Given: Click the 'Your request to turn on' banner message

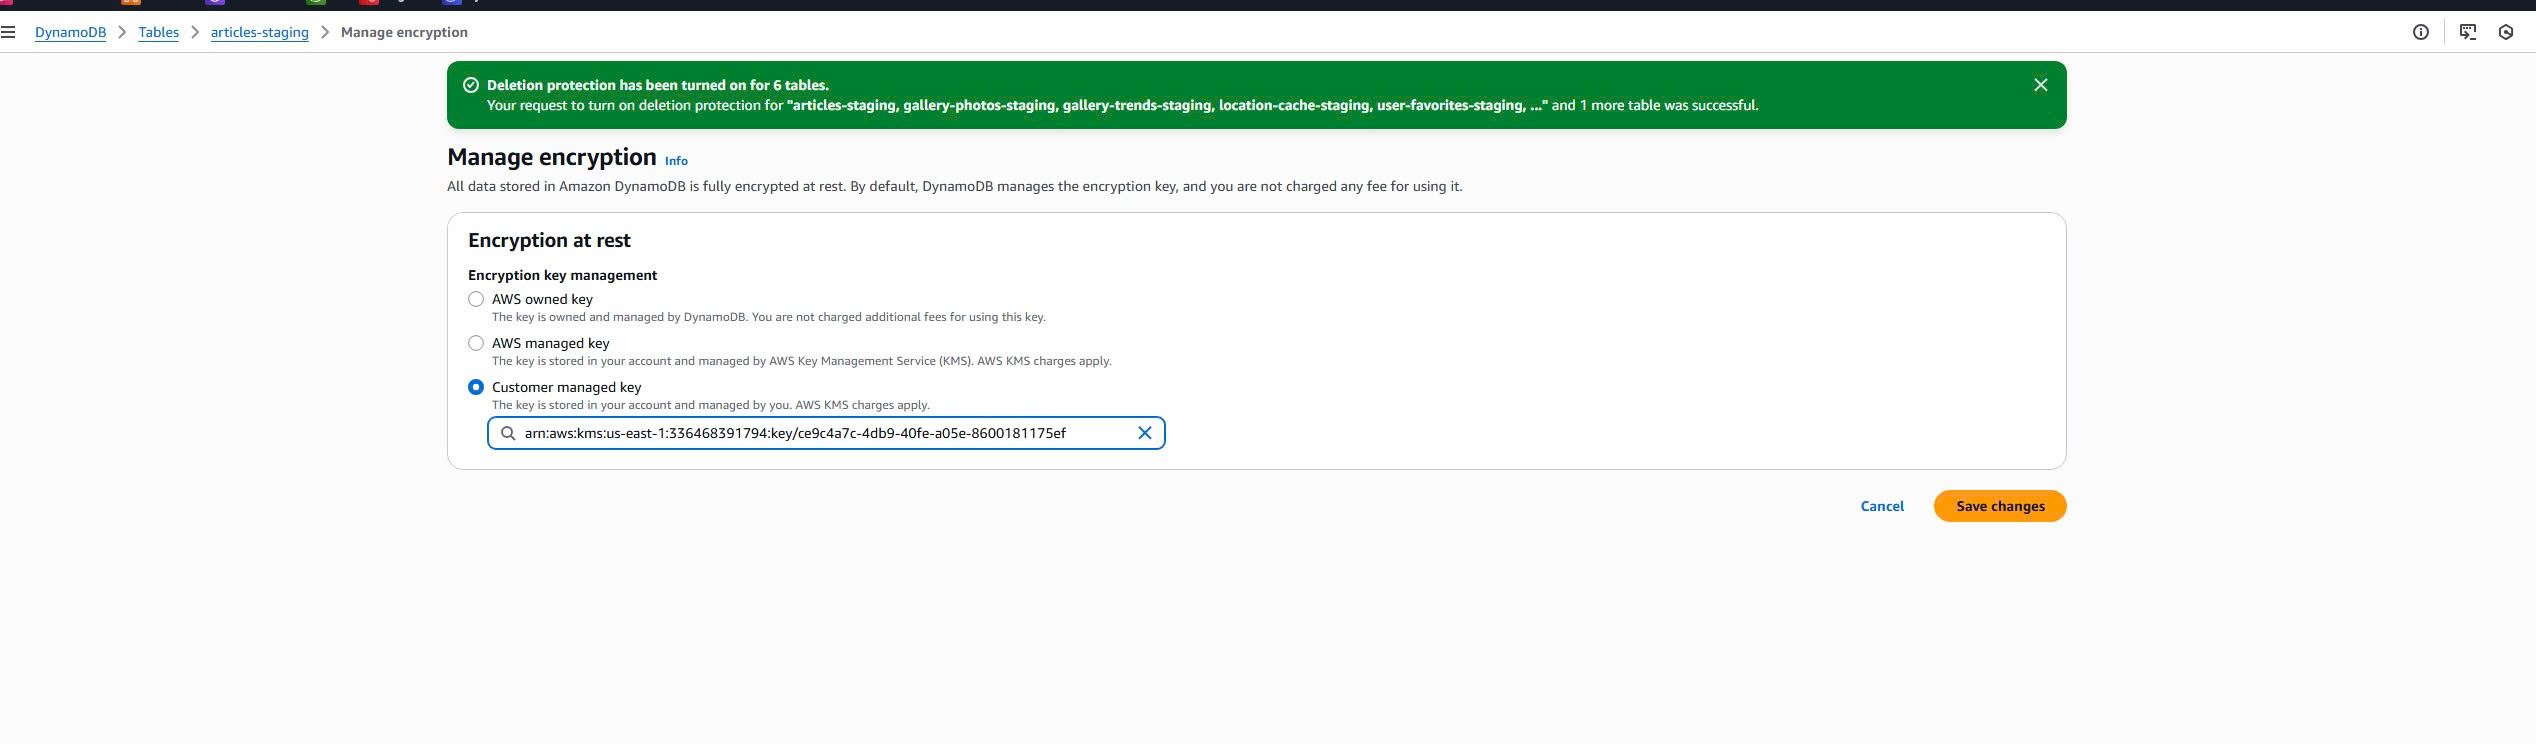Looking at the screenshot, I should 1122,105.
